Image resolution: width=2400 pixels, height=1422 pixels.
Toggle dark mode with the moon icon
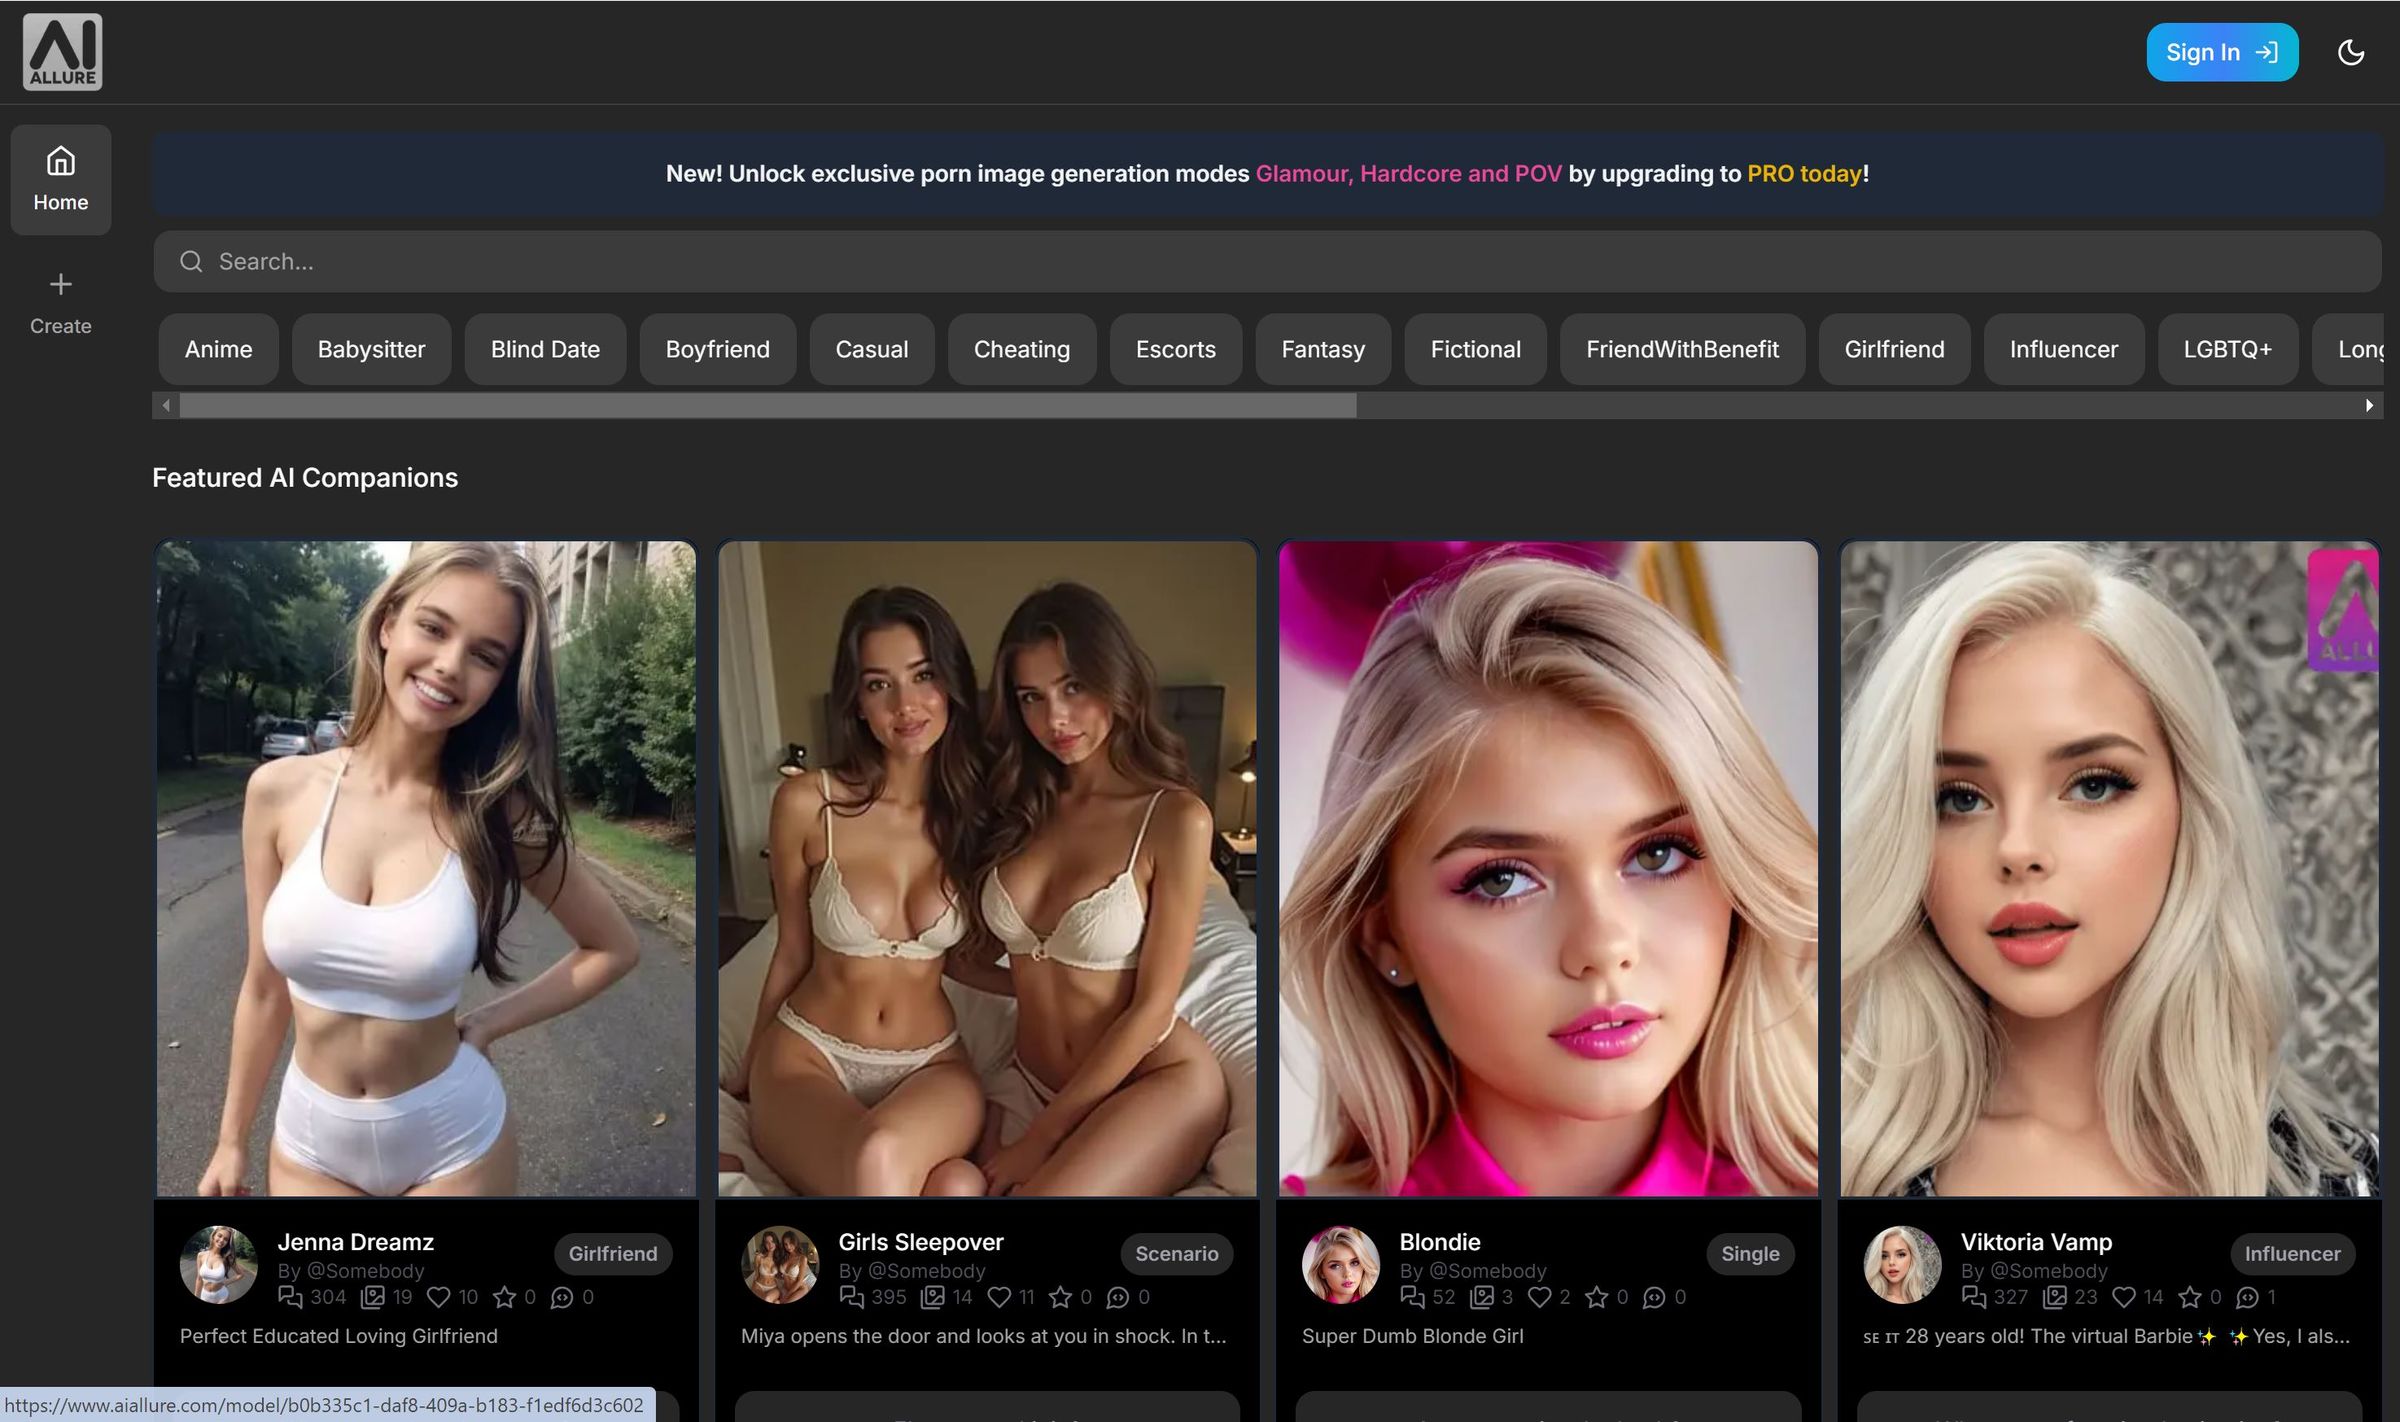click(2352, 51)
